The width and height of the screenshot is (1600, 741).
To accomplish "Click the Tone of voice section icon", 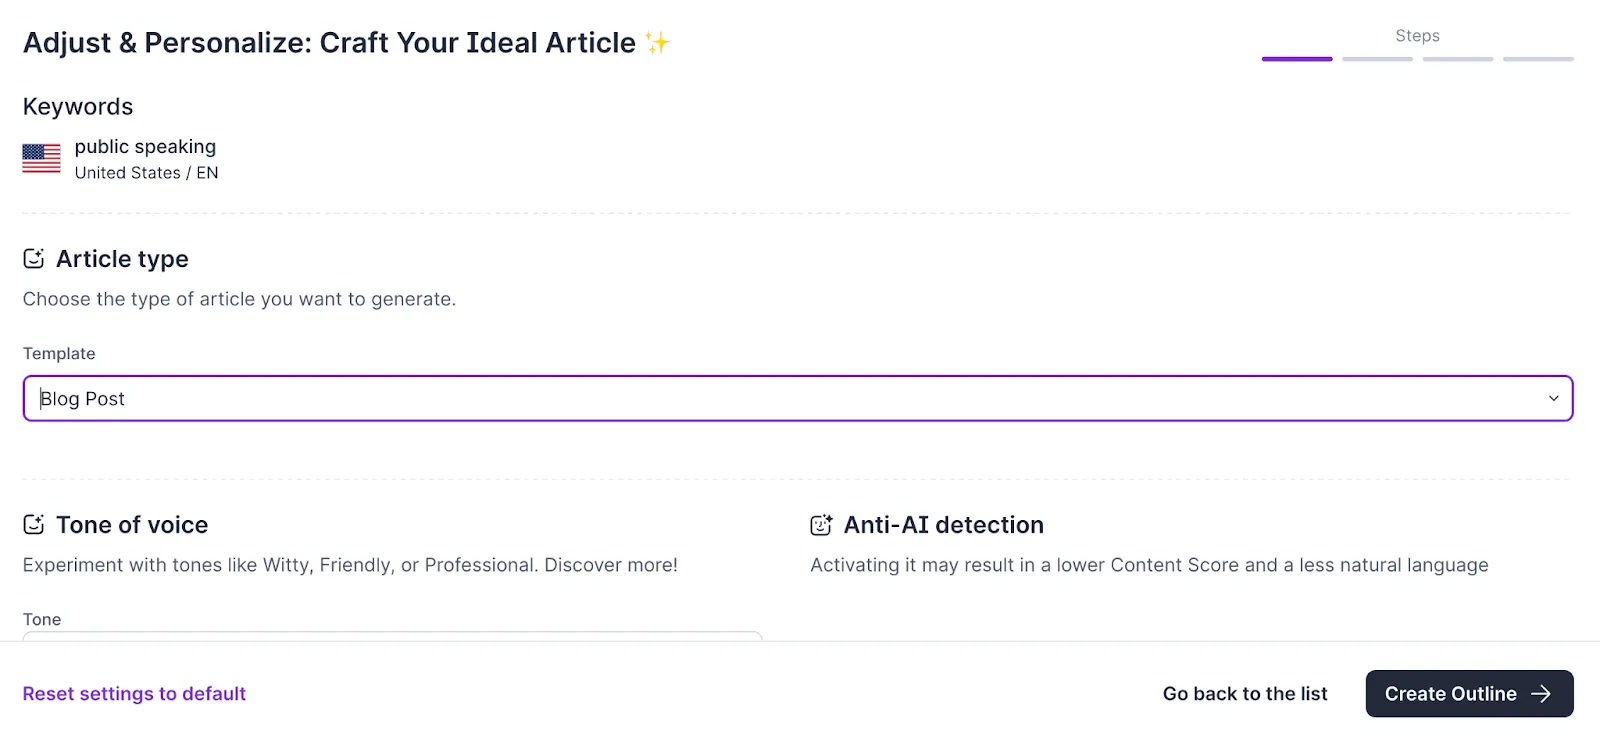I will point(34,525).
